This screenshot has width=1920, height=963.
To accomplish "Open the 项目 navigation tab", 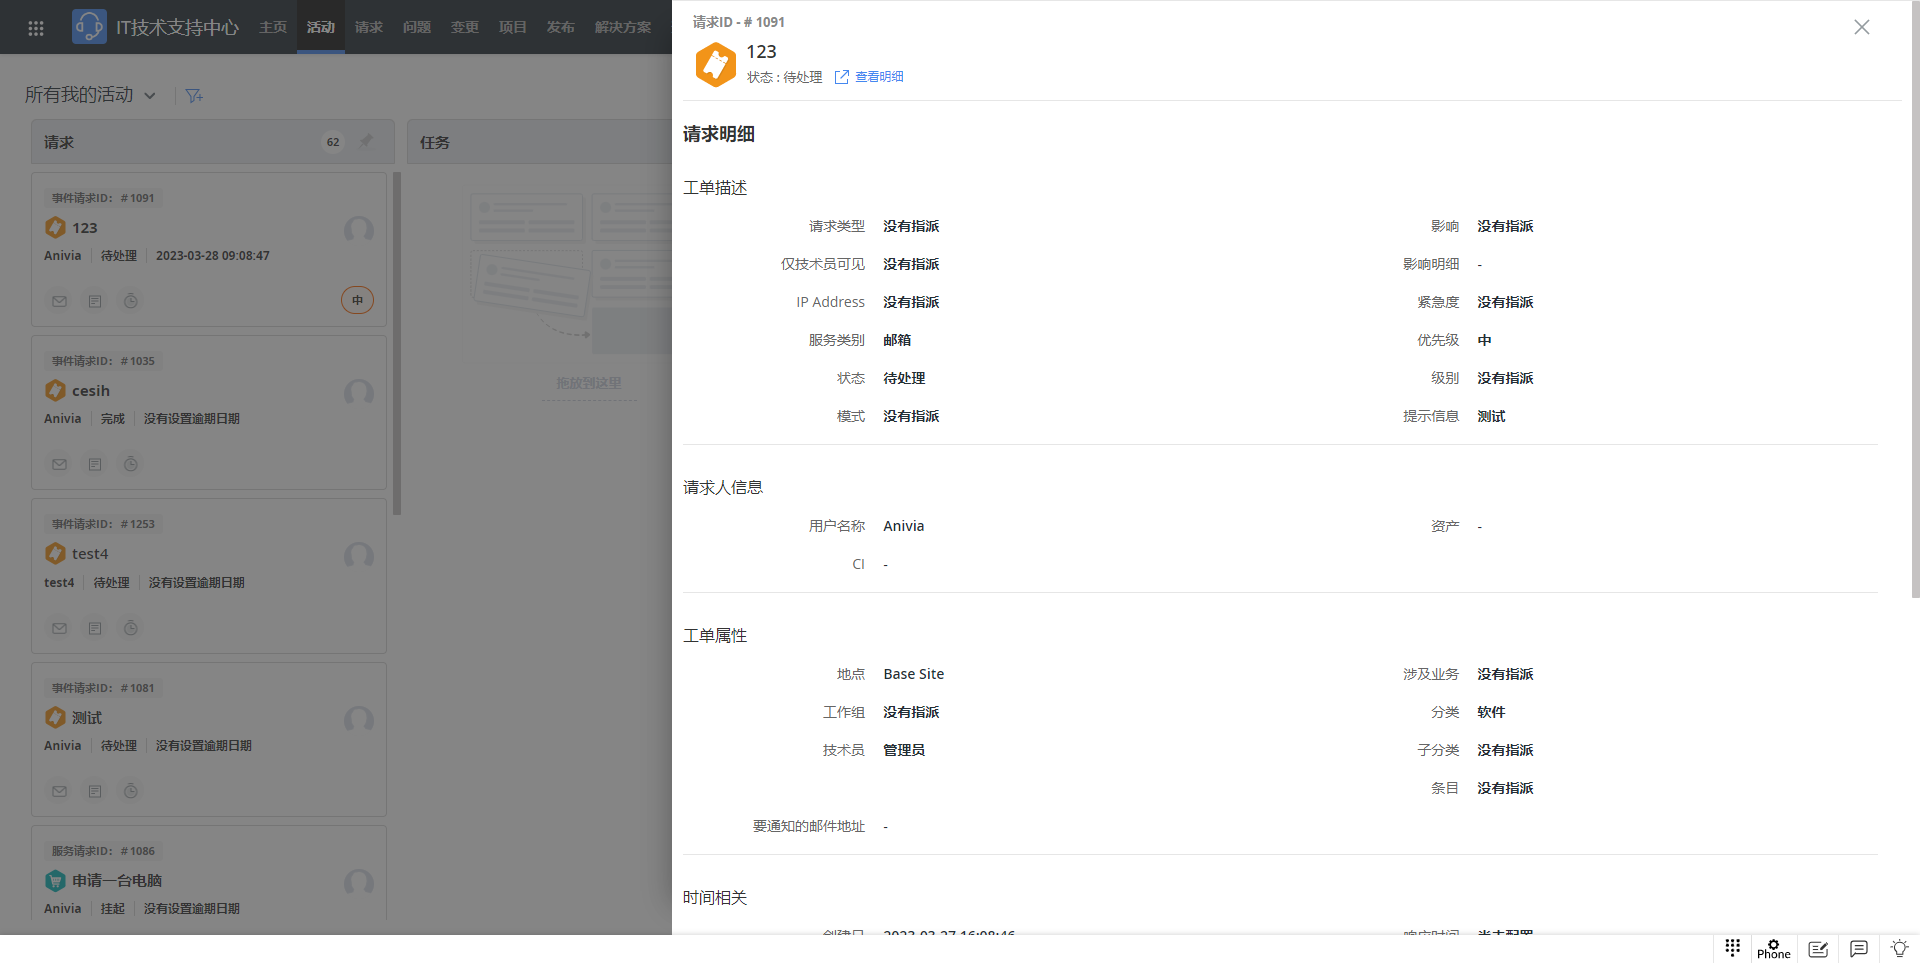I will (513, 27).
